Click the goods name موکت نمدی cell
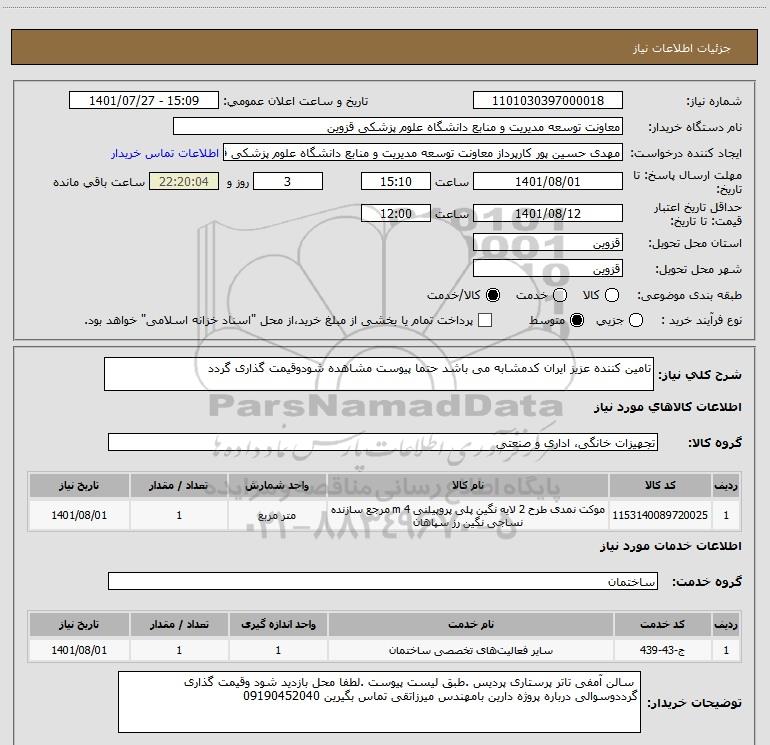The width and height of the screenshot is (770, 745). (x=468, y=515)
